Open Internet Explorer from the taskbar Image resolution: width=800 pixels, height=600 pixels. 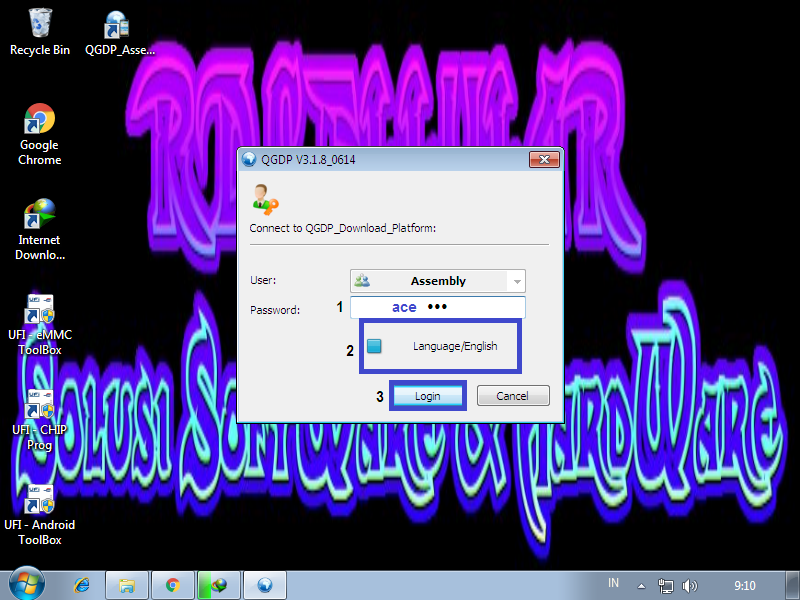(x=82, y=585)
